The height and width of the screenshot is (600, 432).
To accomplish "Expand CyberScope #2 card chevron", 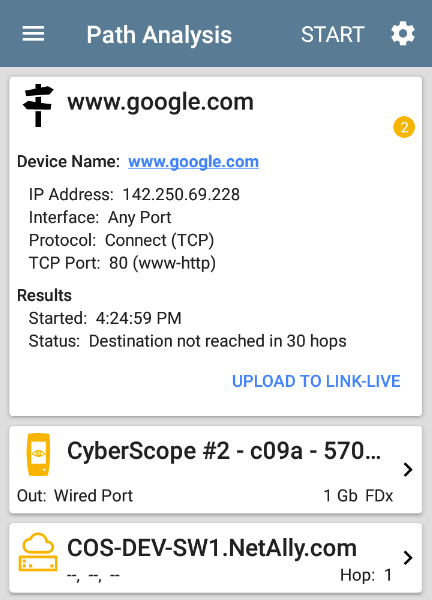I will click(408, 469).
